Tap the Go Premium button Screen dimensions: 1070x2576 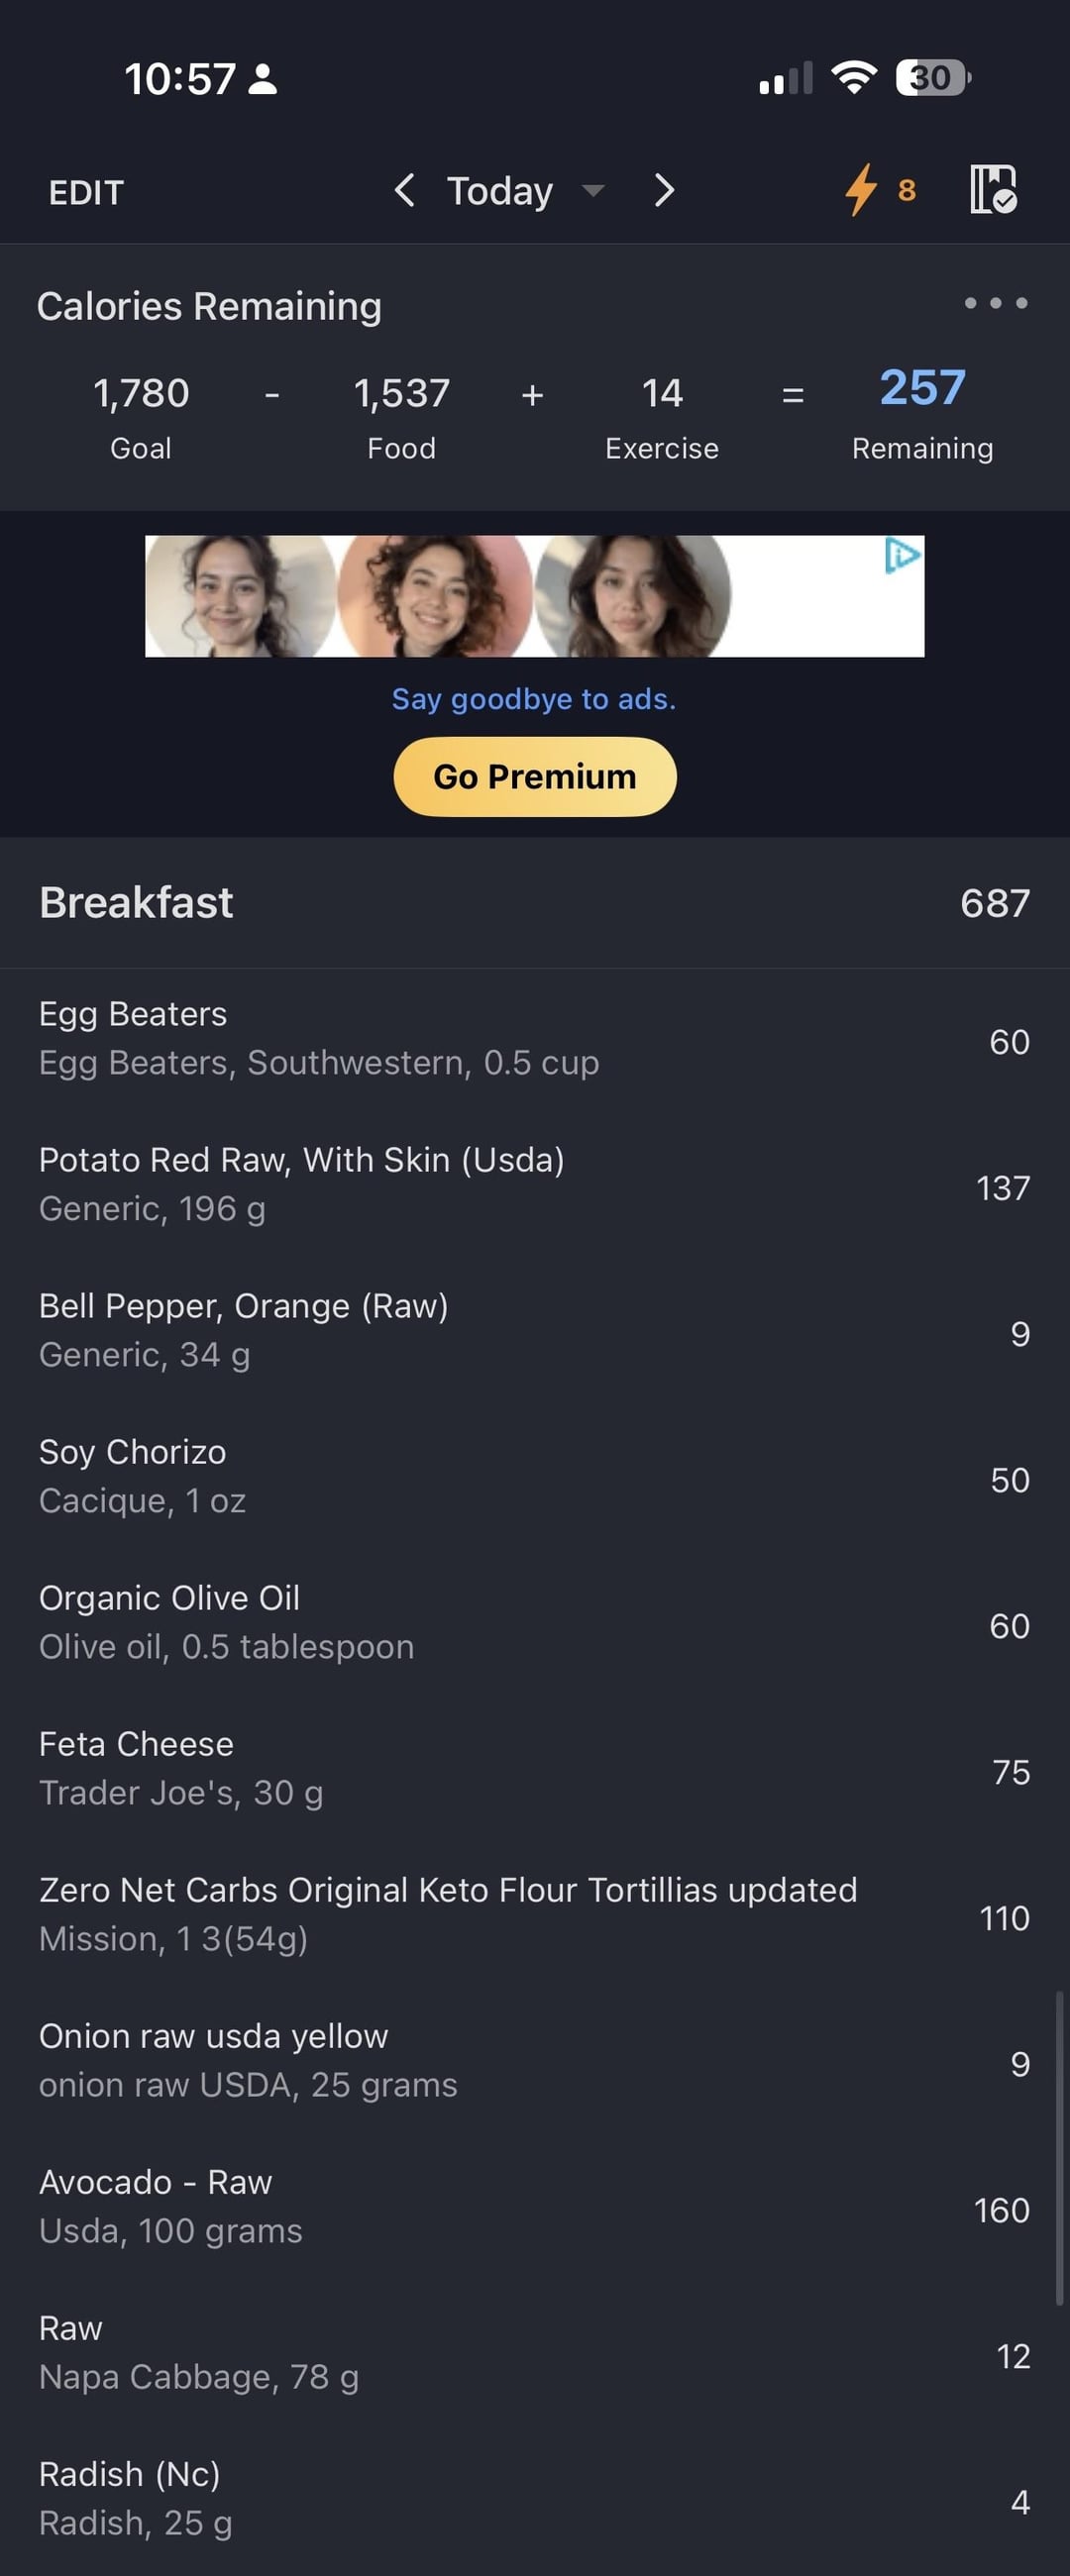pyautogui.click(x=535, y=776)
